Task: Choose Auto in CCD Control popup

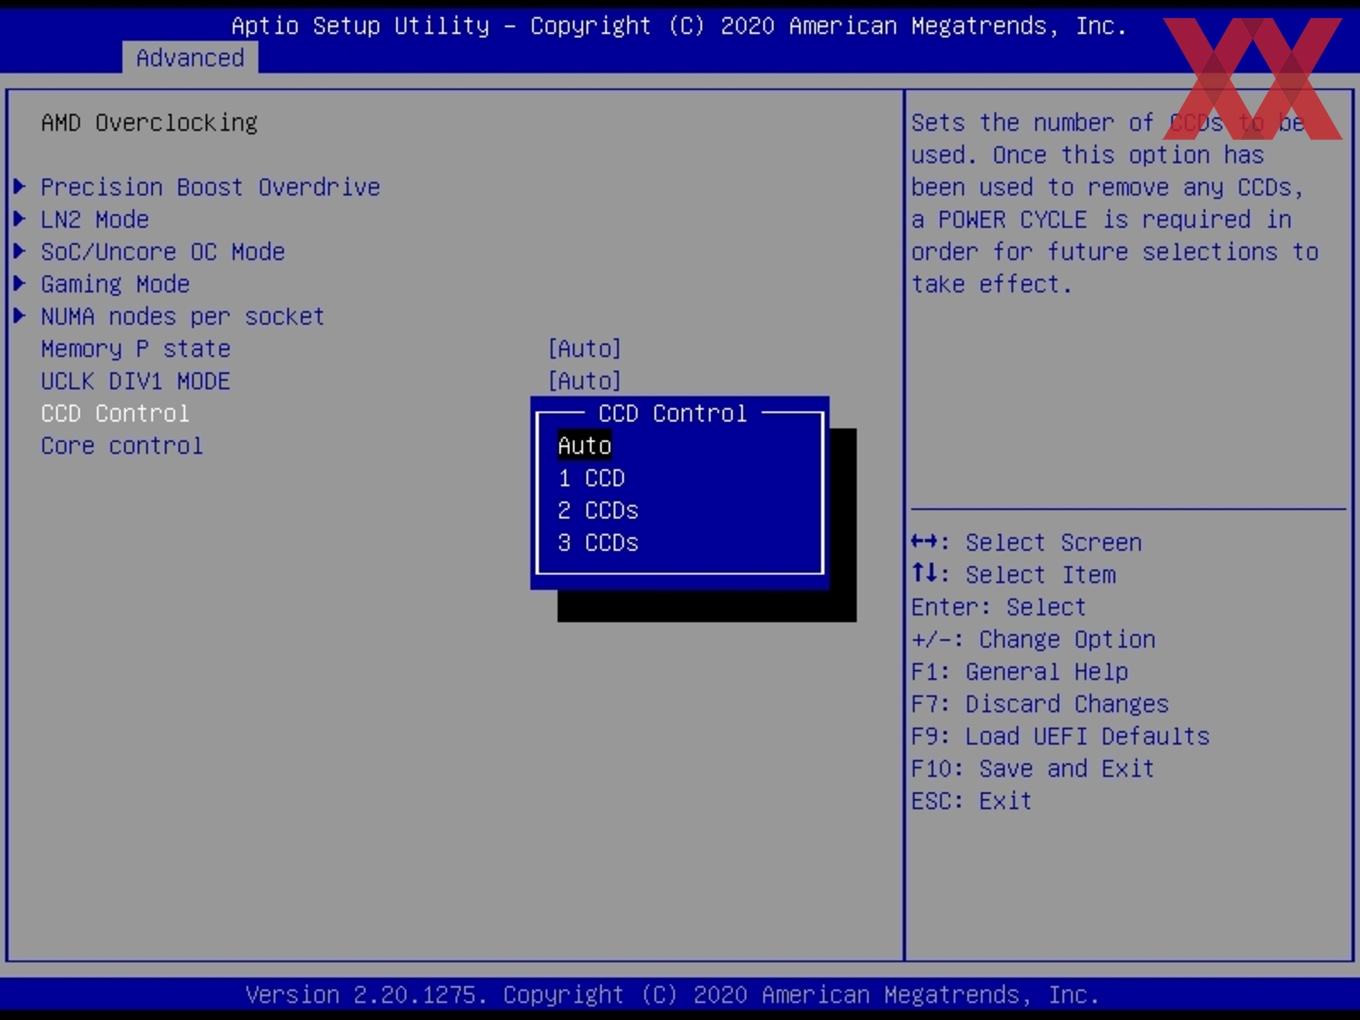Action: click(x=585, y=445)
